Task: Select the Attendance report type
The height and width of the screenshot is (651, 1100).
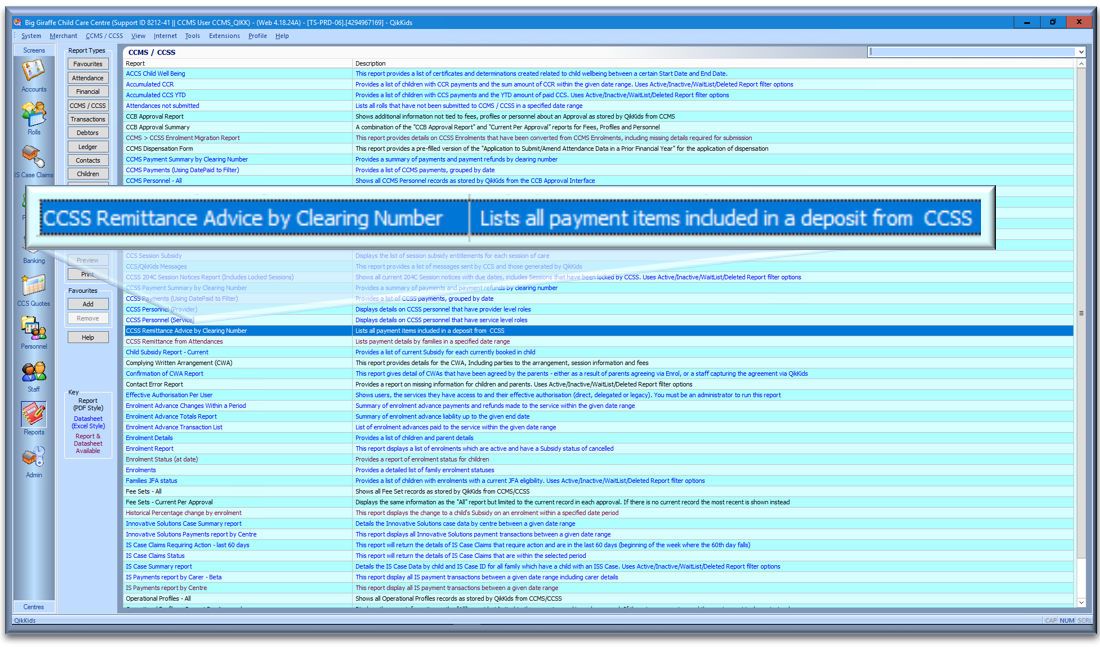Action: [x=88, y=78]
